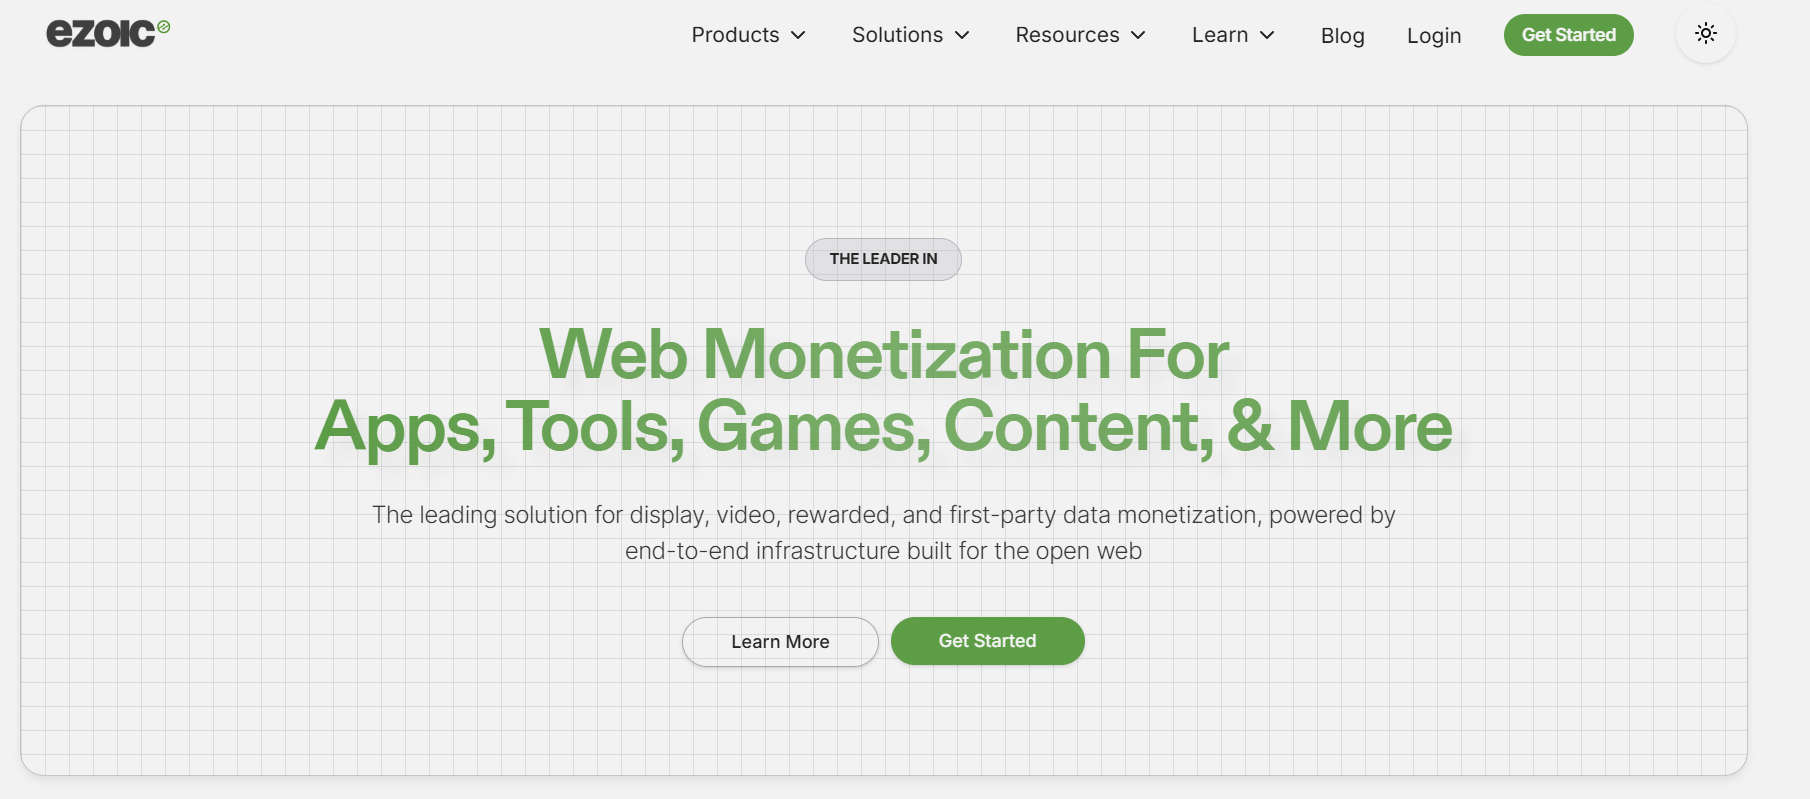Click Get Started in the navigation bar

(1569, 35)
